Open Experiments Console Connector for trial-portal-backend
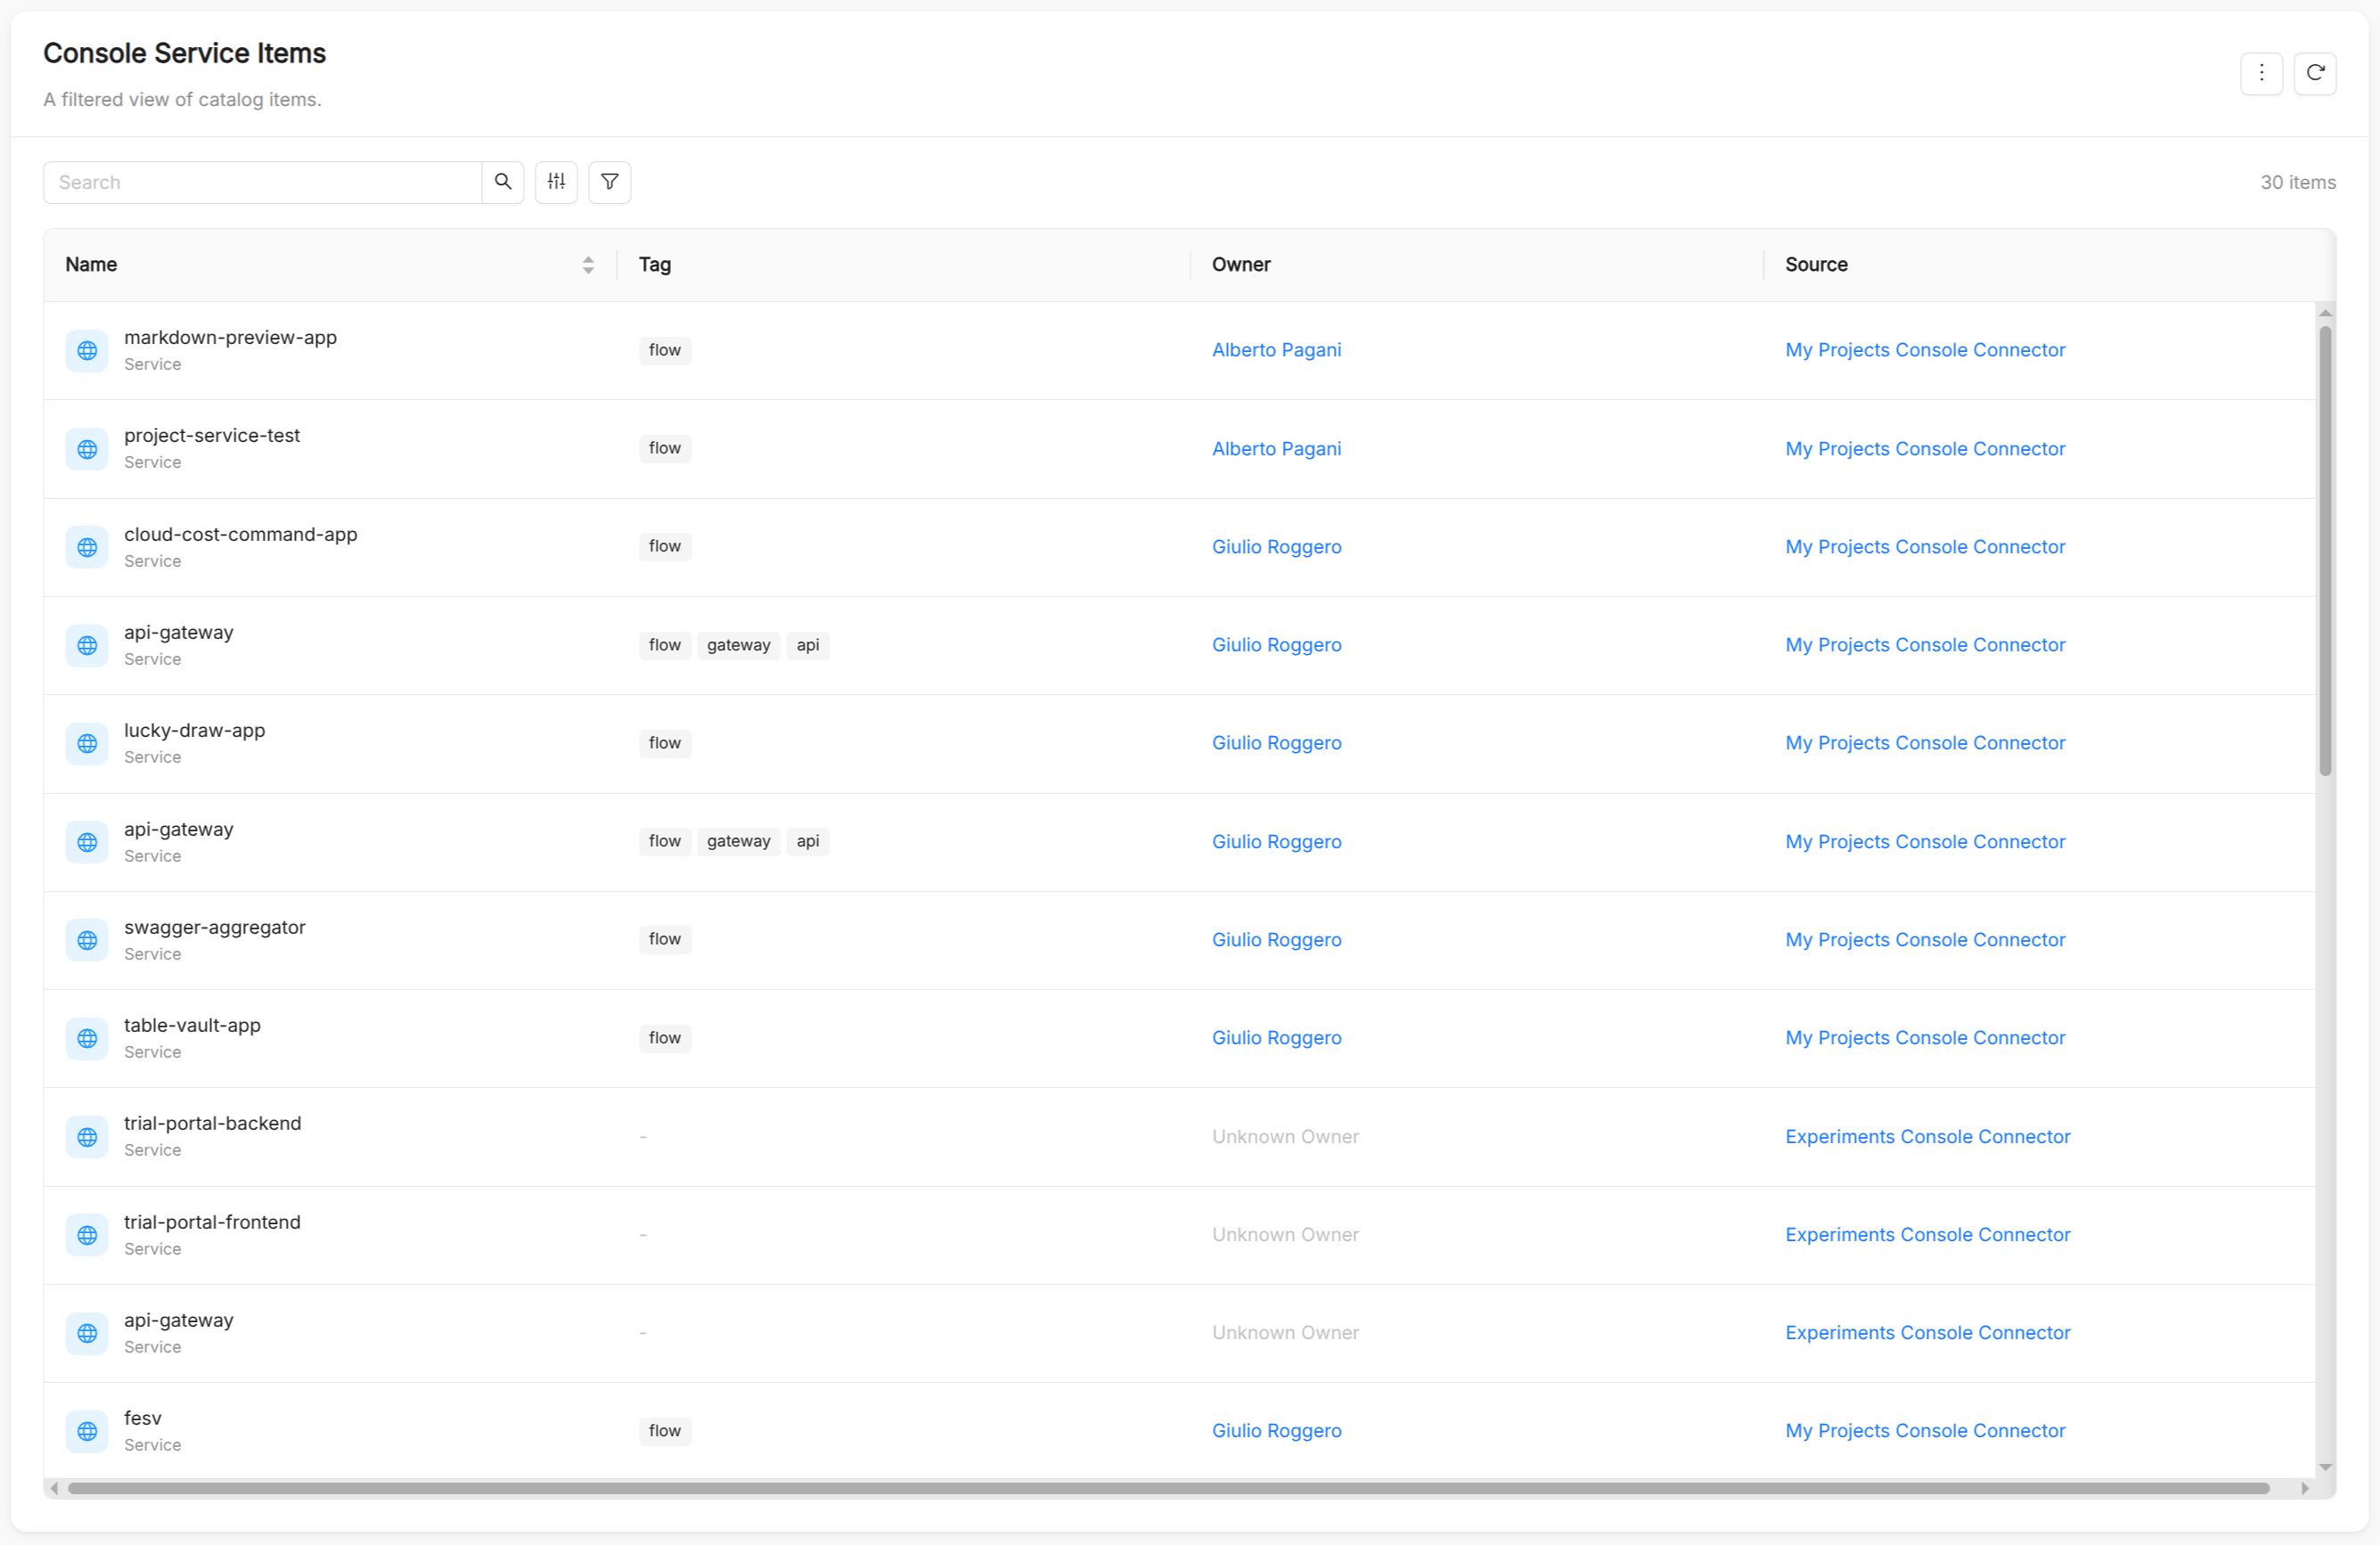Screen dimensions: 2380x1545 [1928, 1137]
